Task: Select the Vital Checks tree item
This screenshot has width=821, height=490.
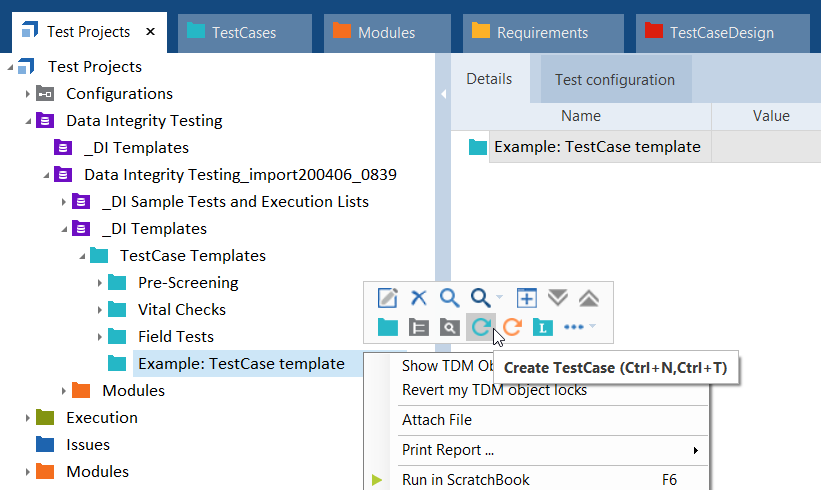Action: point(181,310)
